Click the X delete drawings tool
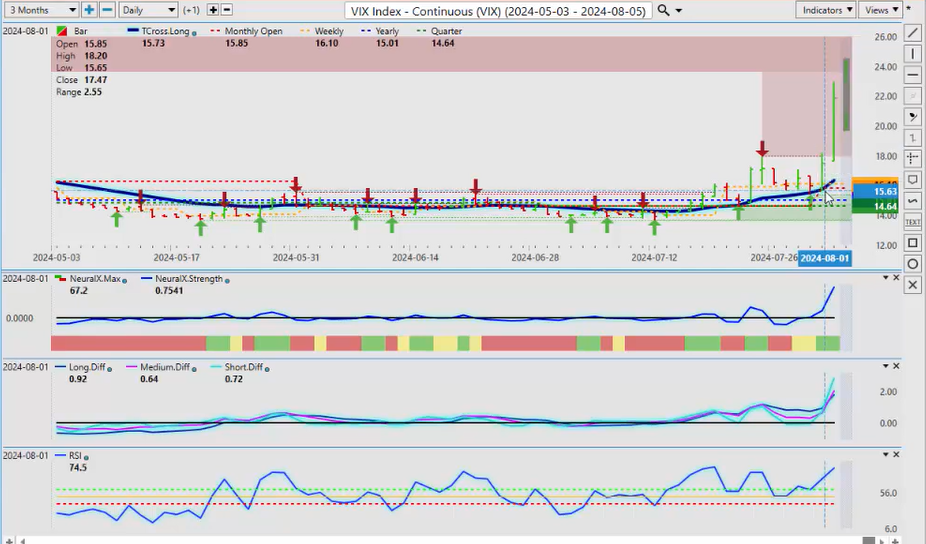This screenshot has height=544, width=926. coord(913,285)
